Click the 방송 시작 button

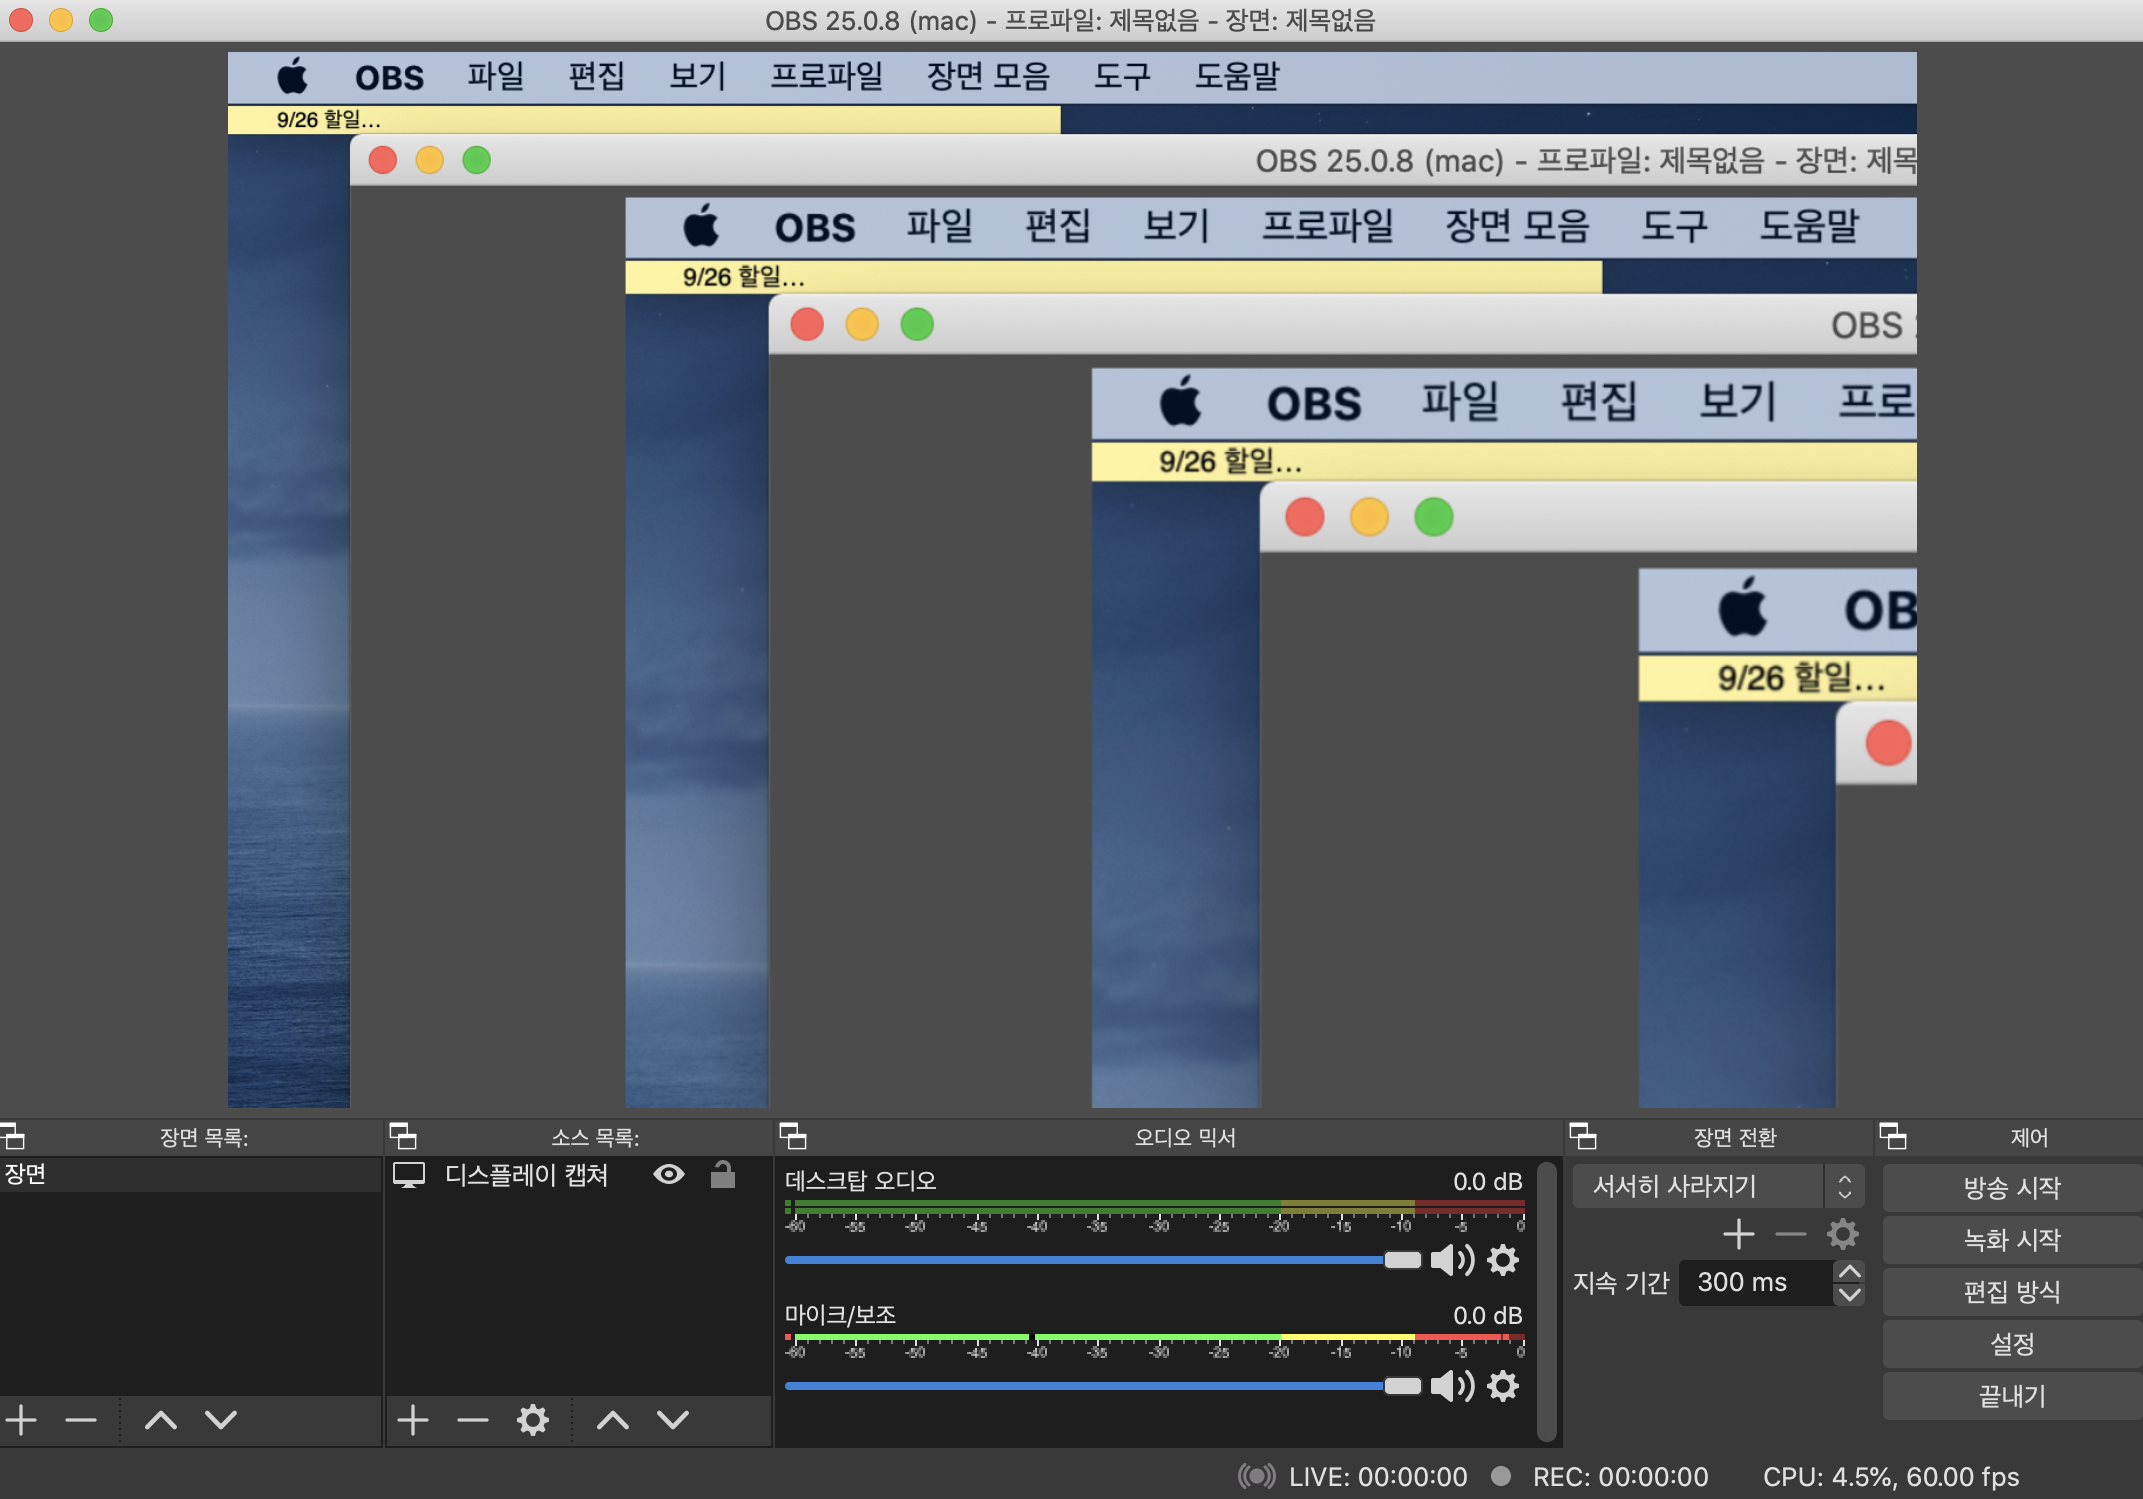[x=2011, y=1188]
